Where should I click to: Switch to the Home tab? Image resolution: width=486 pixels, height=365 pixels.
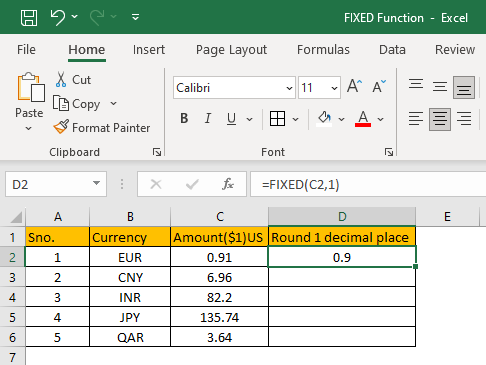[87, 50]
